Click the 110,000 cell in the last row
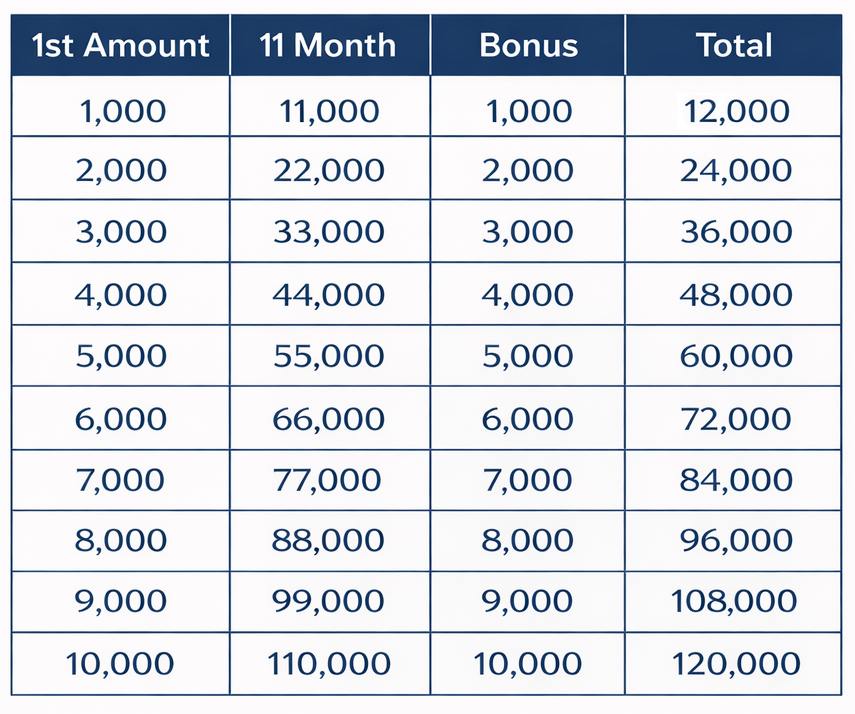This screenshot has height=714, width=855. pos(329,664)
